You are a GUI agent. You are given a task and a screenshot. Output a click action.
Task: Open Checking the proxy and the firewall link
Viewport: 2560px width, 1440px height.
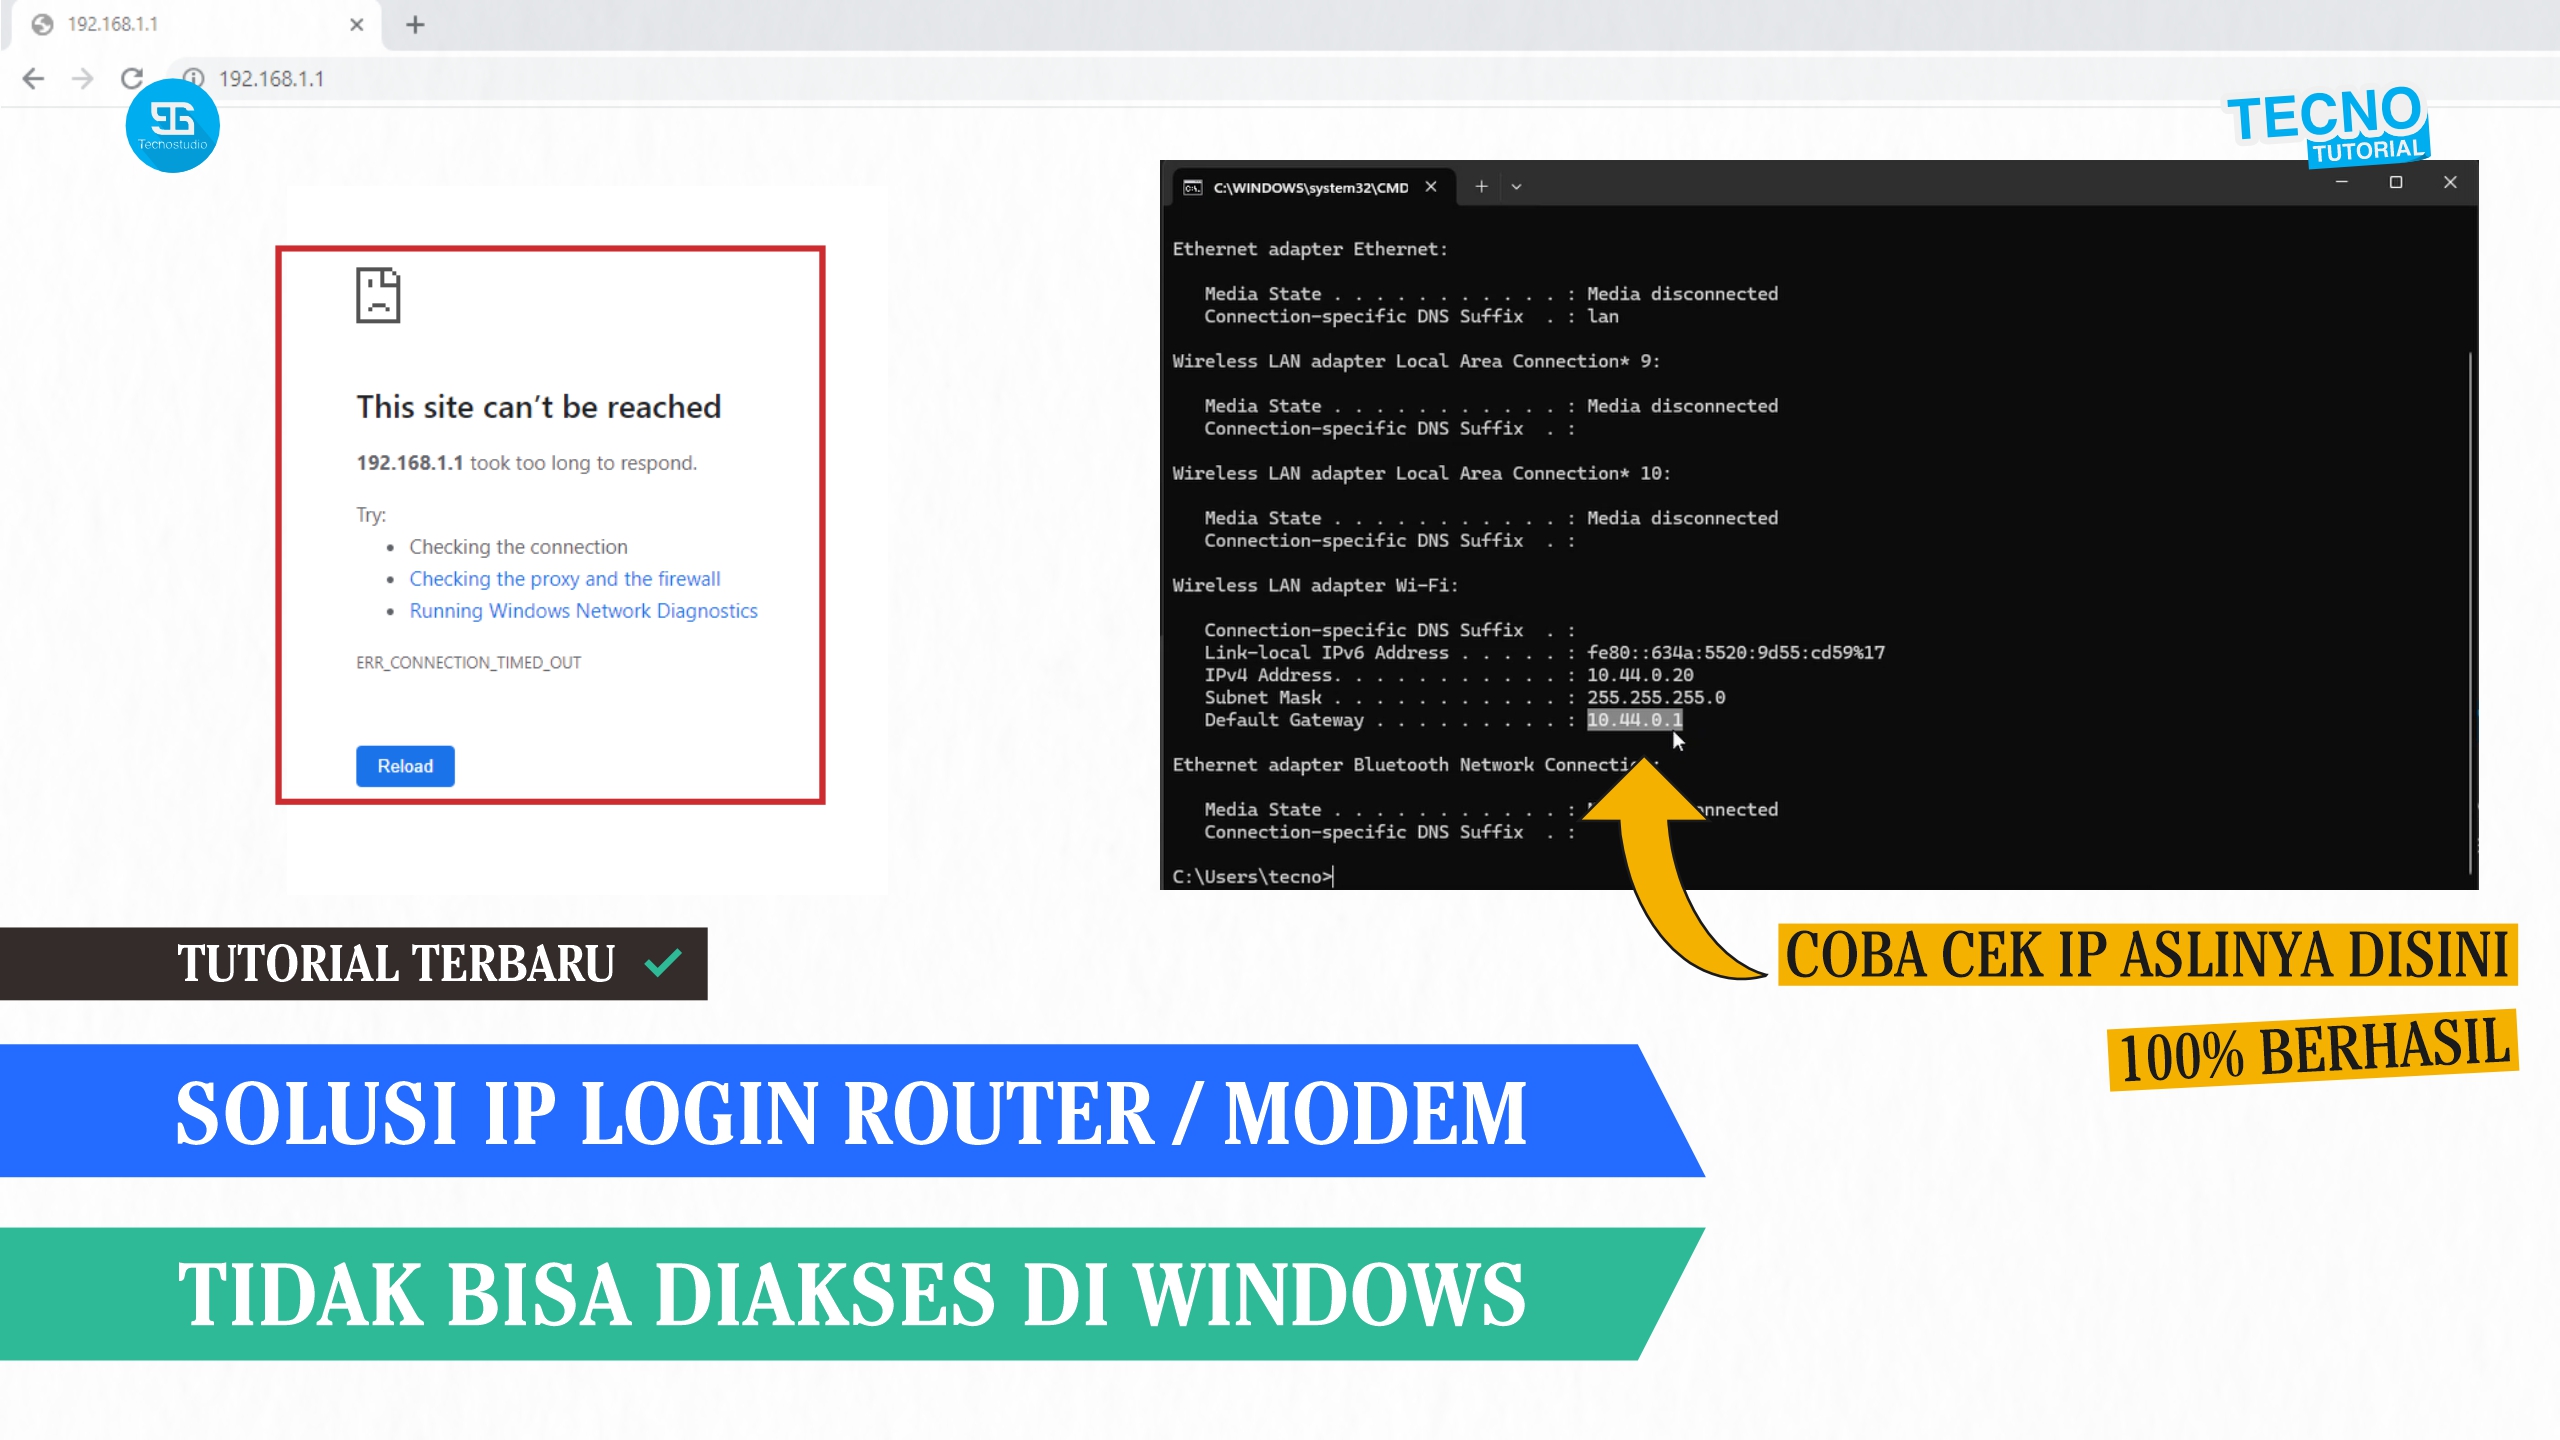click(x=565, y=579)
